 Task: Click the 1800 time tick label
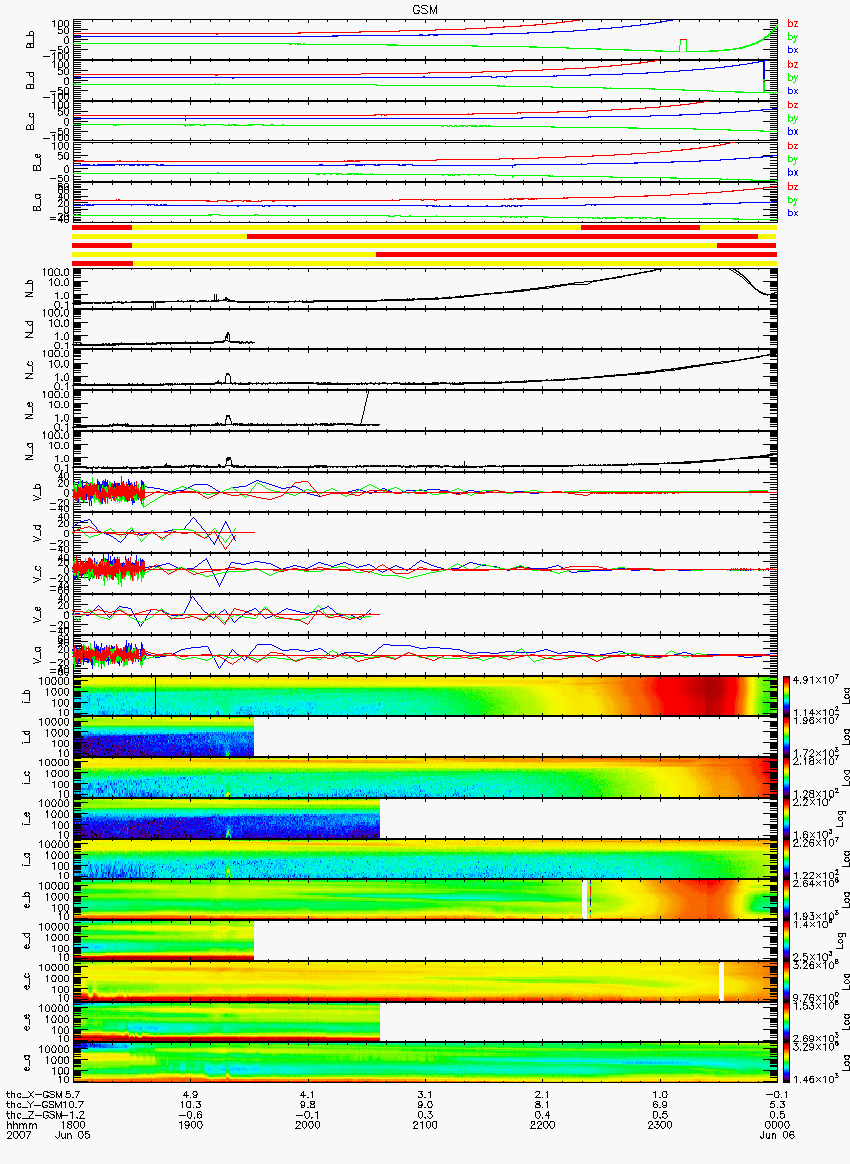(73, 1125)
